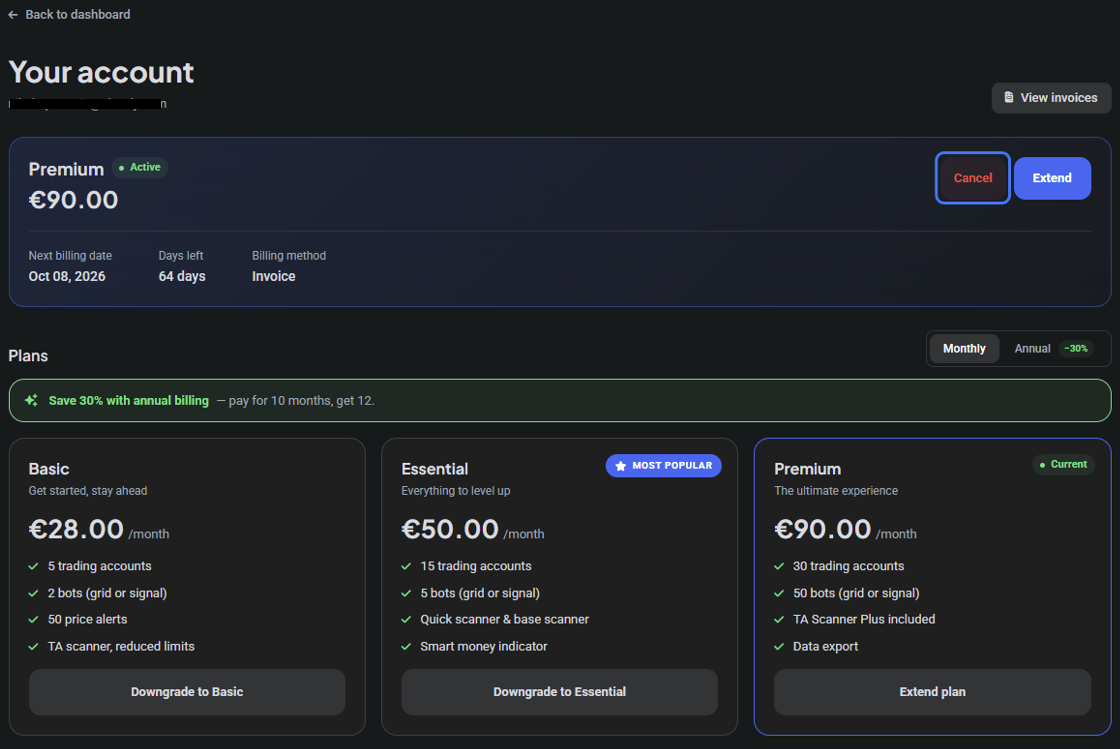
Task: Click the Your account heading
Action: click(x=101, y=72)
